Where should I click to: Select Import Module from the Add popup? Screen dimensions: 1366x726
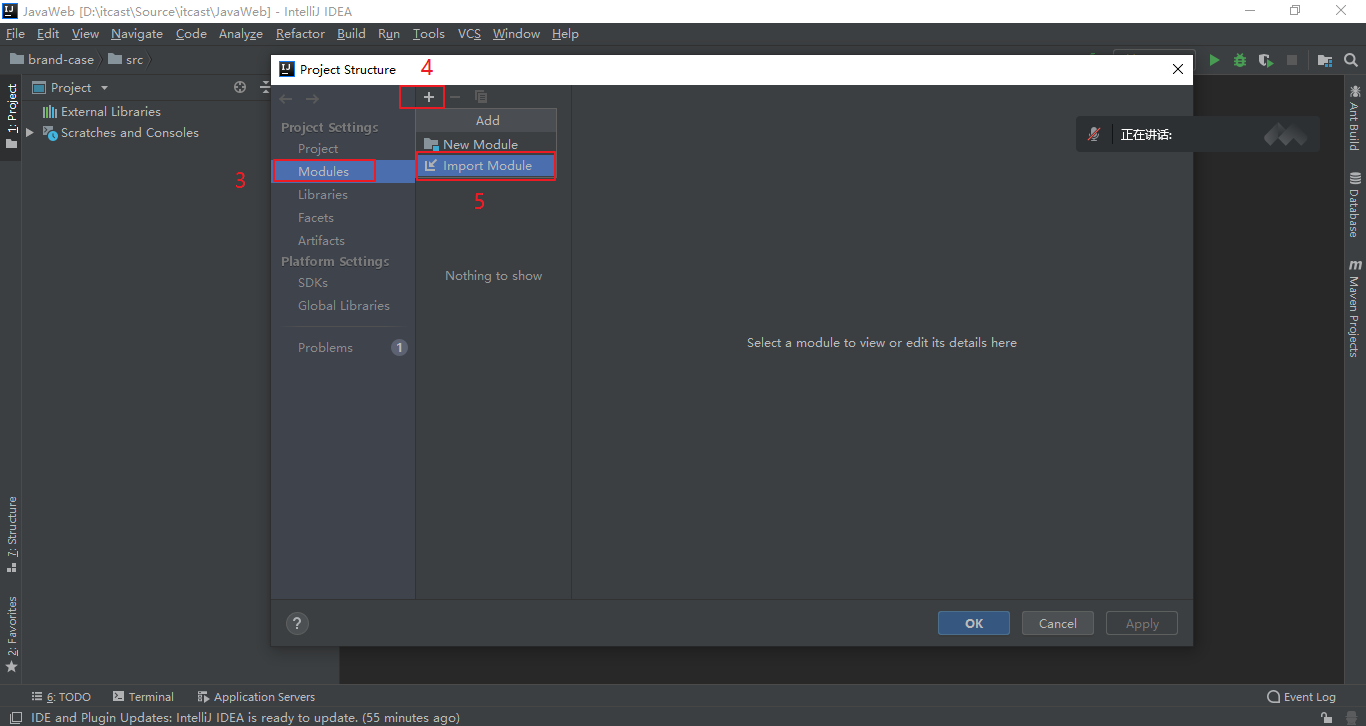tap(487, 166)
